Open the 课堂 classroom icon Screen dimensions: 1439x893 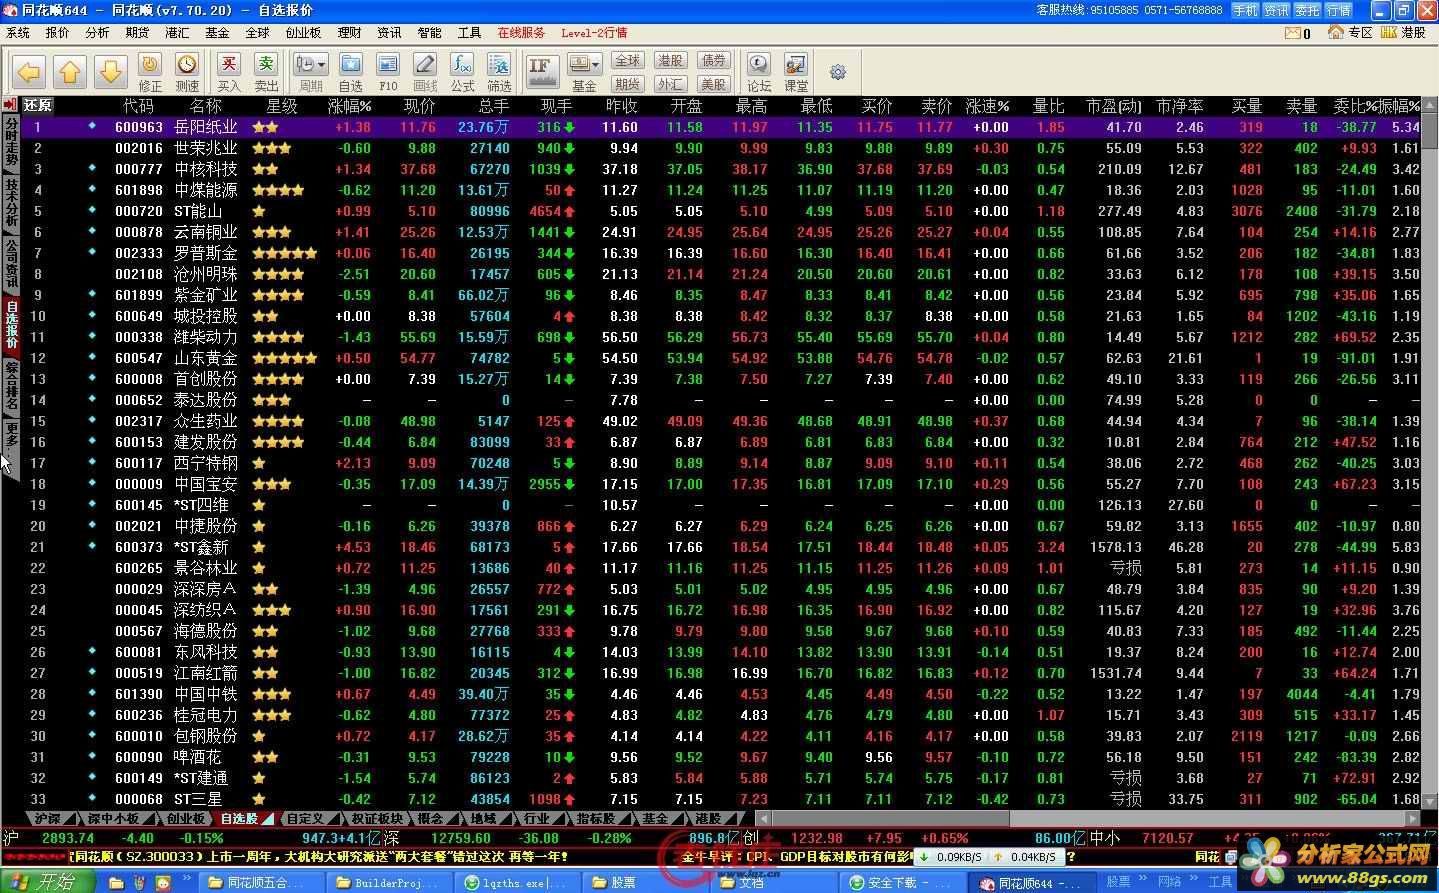tap(796, 73)
